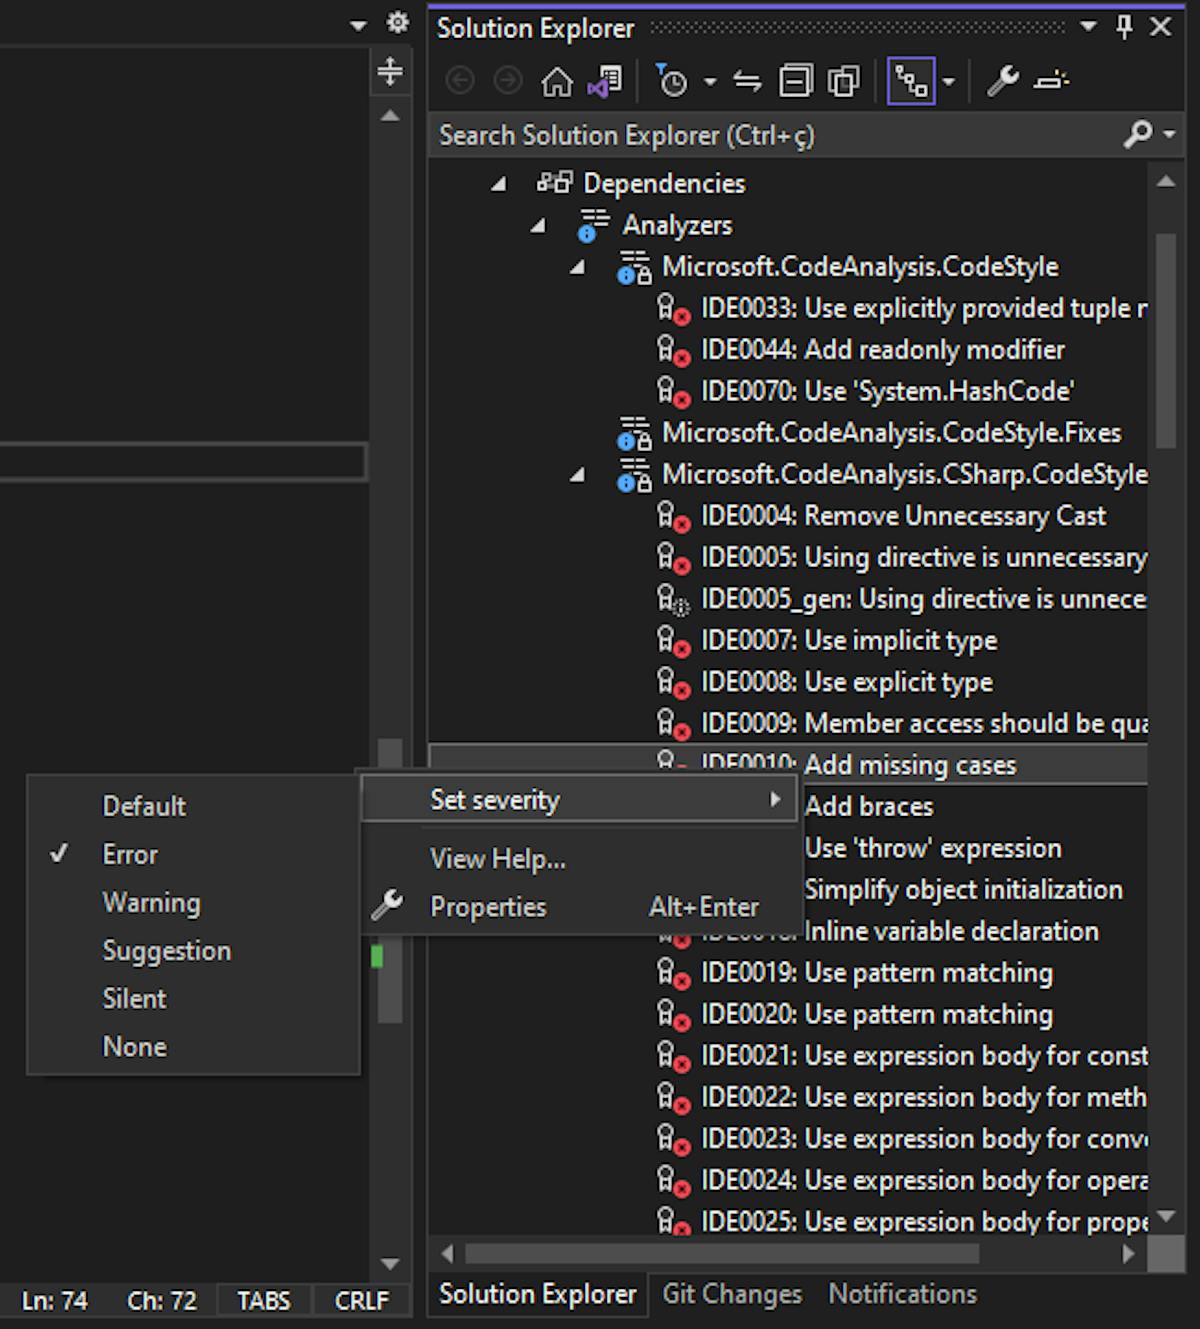Collapse the Analyzers node
The image size is (1200, 1329).
pyautogui.click(x=538, y=226)
